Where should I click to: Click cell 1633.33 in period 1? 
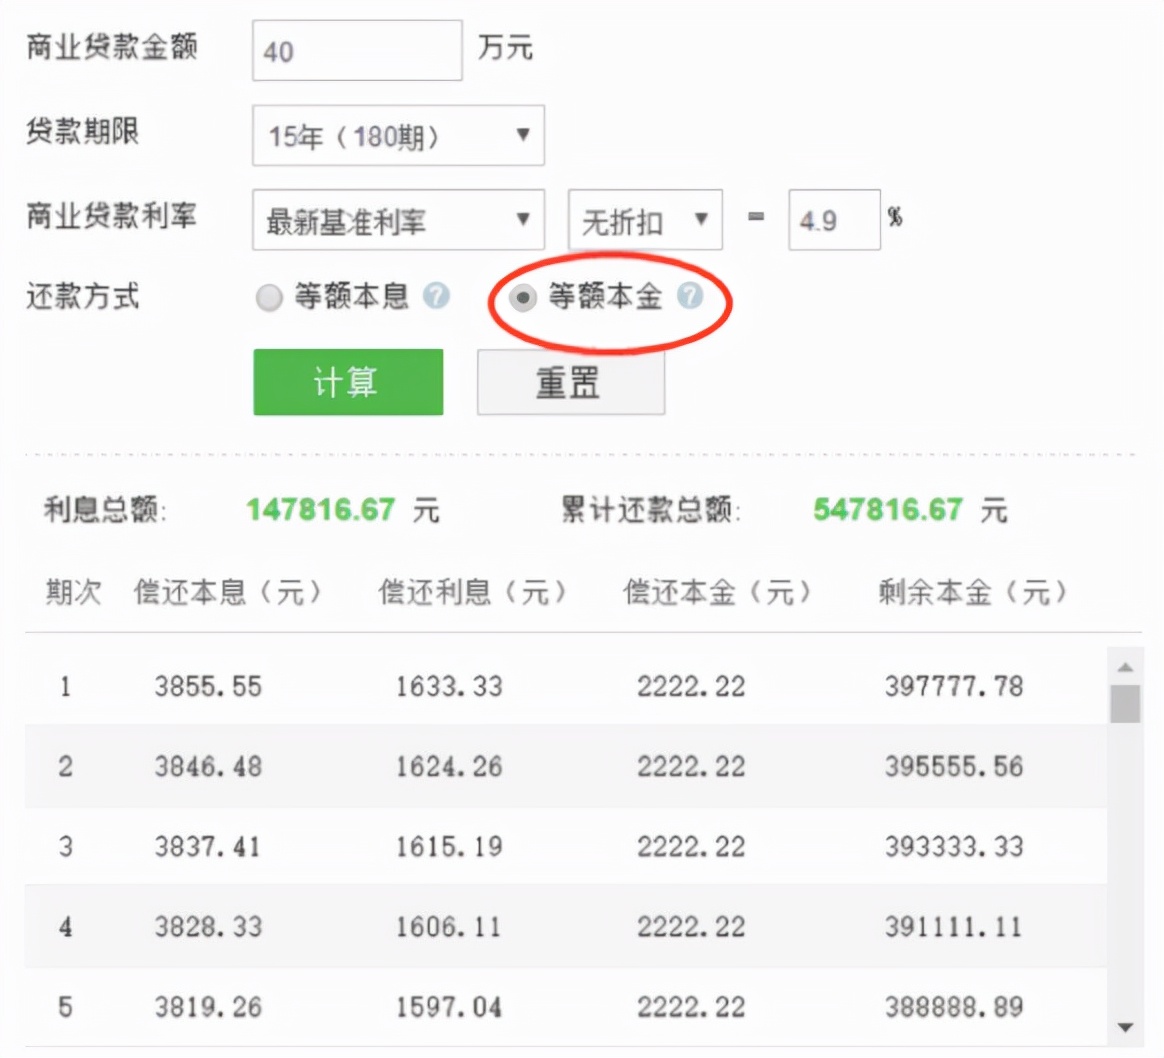(x=449, y=686)
